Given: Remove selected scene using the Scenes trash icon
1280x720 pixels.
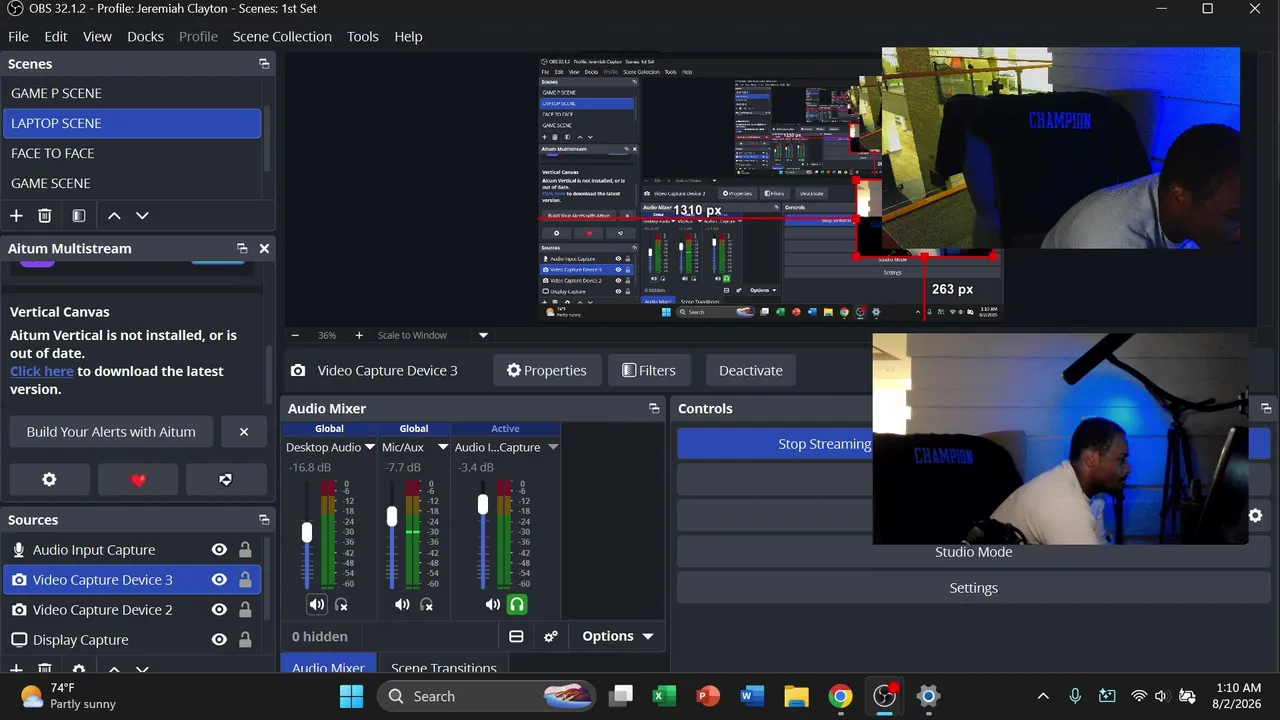Looking at the screenshot, I should point(45,216).
